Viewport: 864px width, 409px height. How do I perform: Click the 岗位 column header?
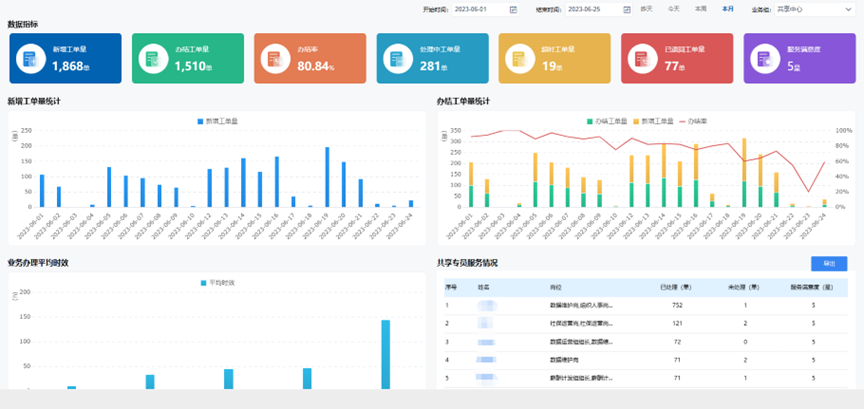pos(555,287)
